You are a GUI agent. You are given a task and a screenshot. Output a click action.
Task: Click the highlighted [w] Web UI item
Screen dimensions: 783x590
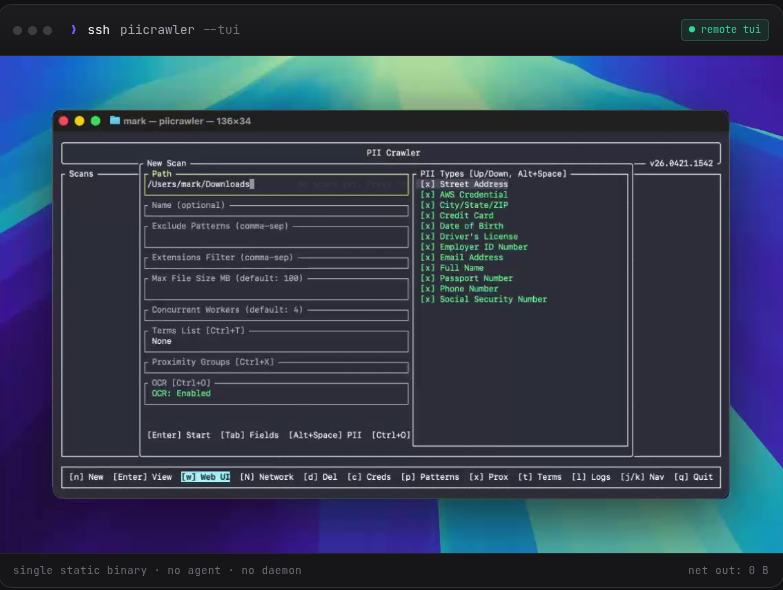(205, 477)
